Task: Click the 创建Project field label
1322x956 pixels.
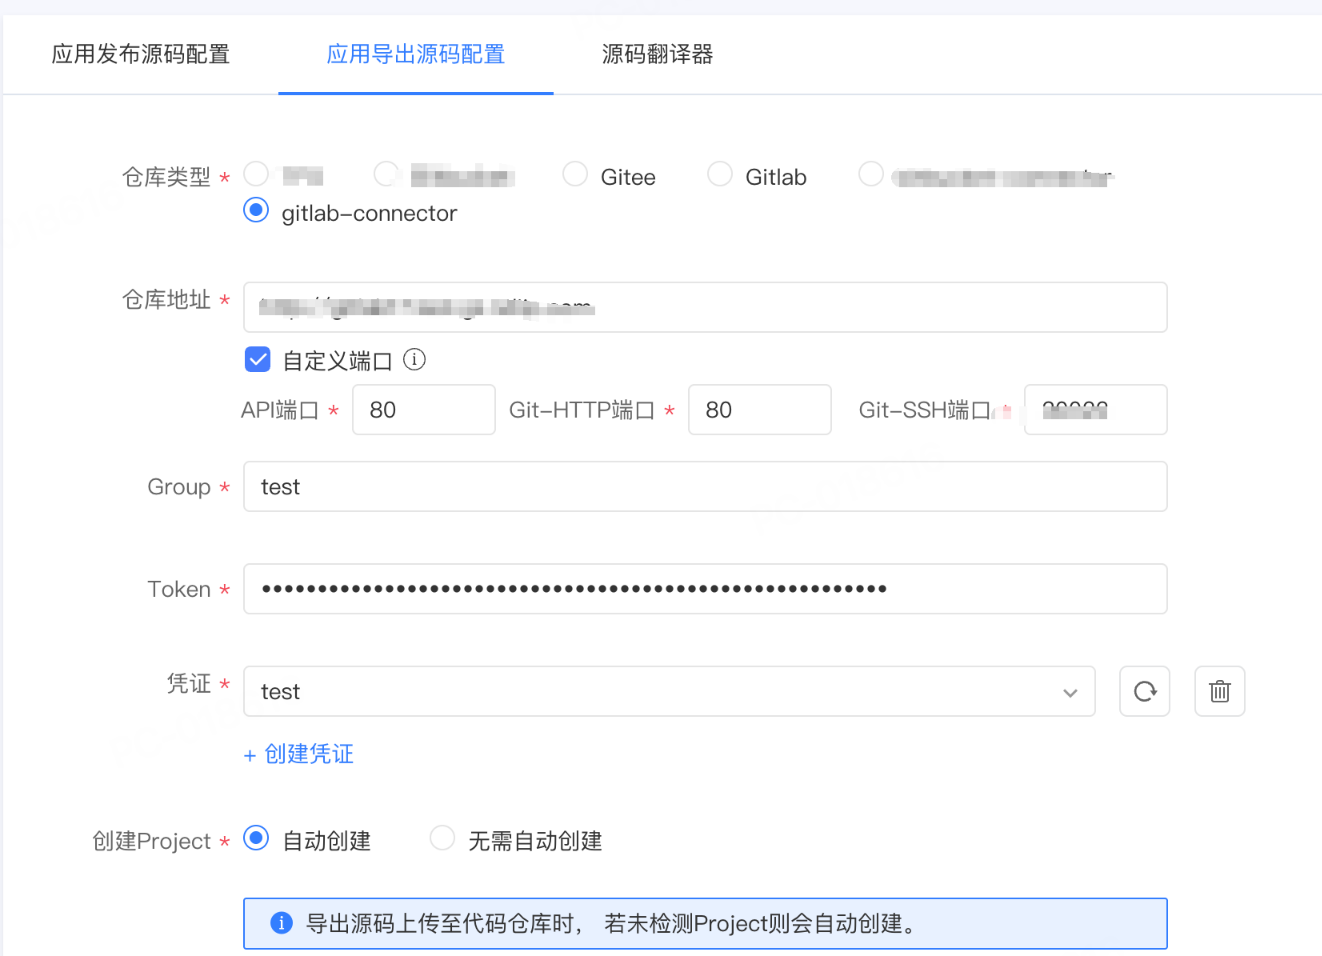Action: pyautogui.click(x=151, y=841)
